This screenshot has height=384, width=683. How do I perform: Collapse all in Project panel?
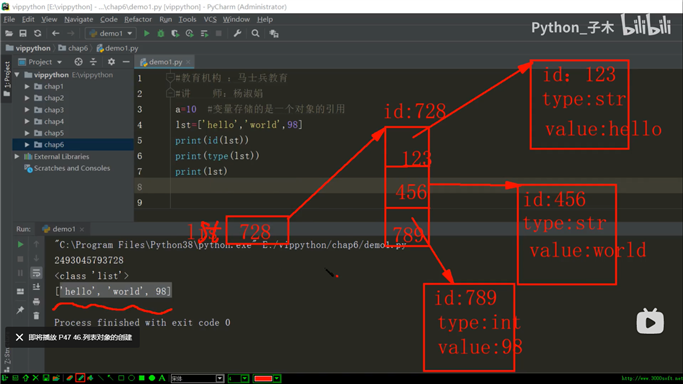pos(93,62)
